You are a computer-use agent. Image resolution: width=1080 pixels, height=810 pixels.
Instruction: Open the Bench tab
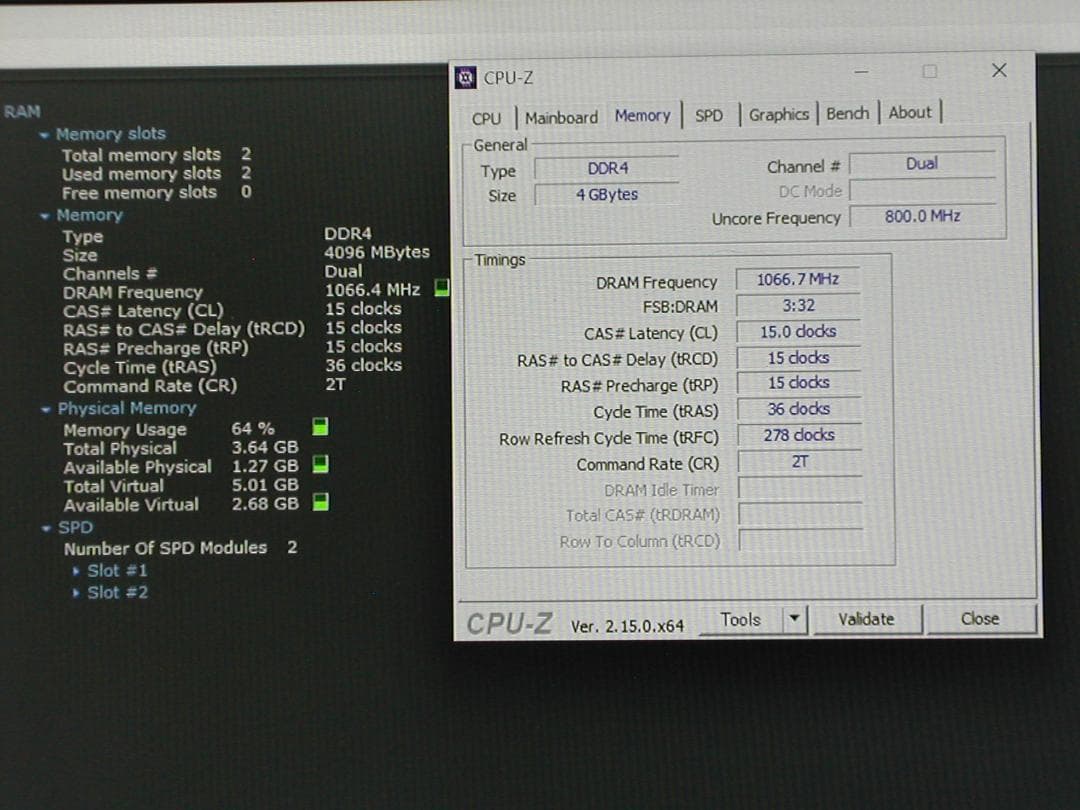(x=847, y=114)
